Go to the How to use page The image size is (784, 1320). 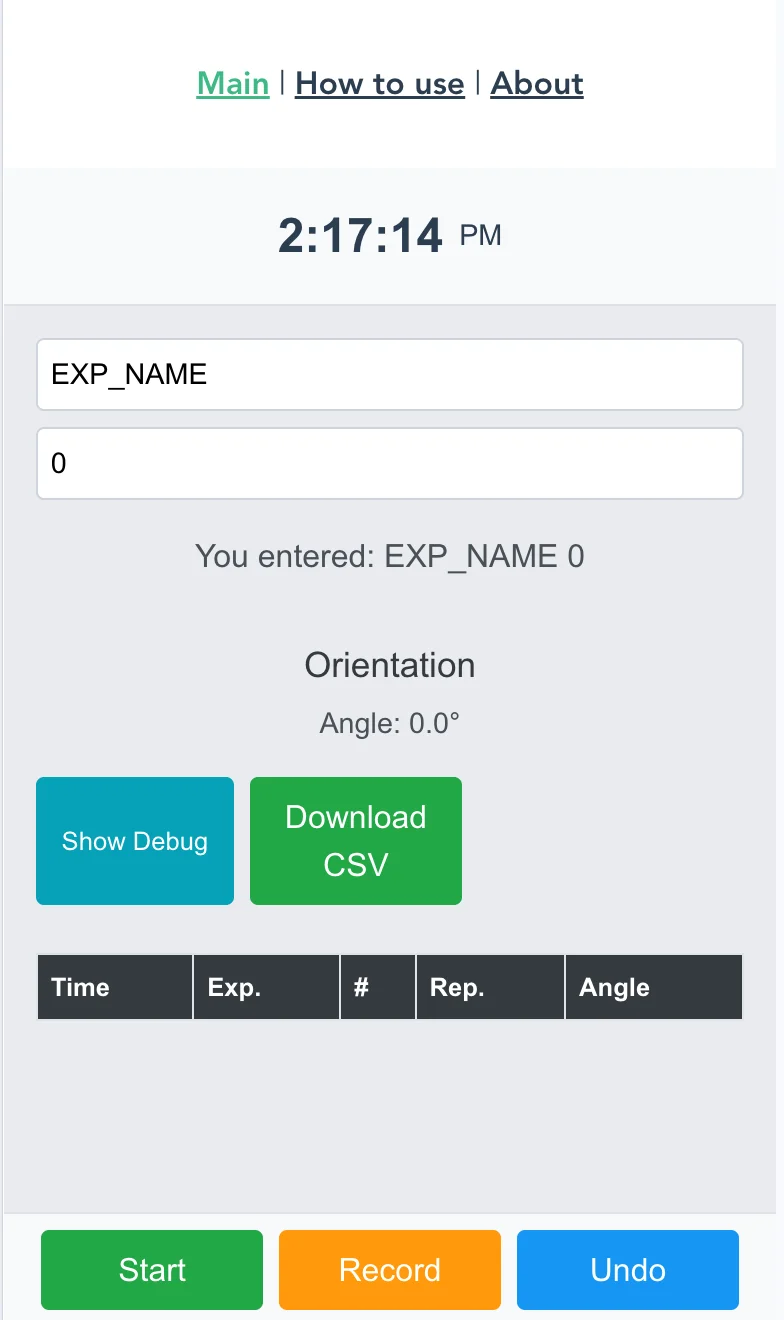pos(380,84)
